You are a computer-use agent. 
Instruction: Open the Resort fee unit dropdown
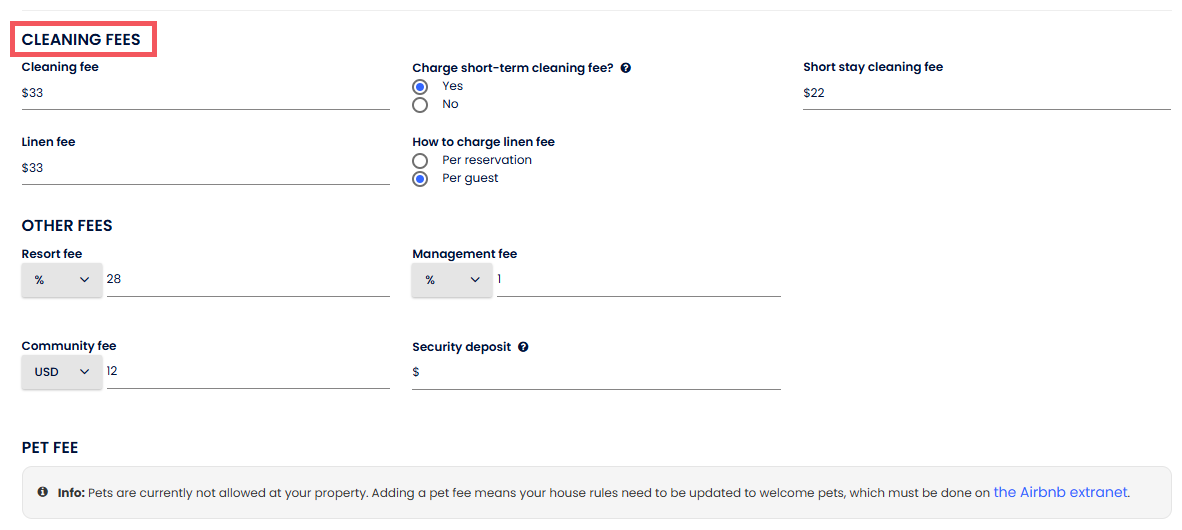(x=62, y=280)
